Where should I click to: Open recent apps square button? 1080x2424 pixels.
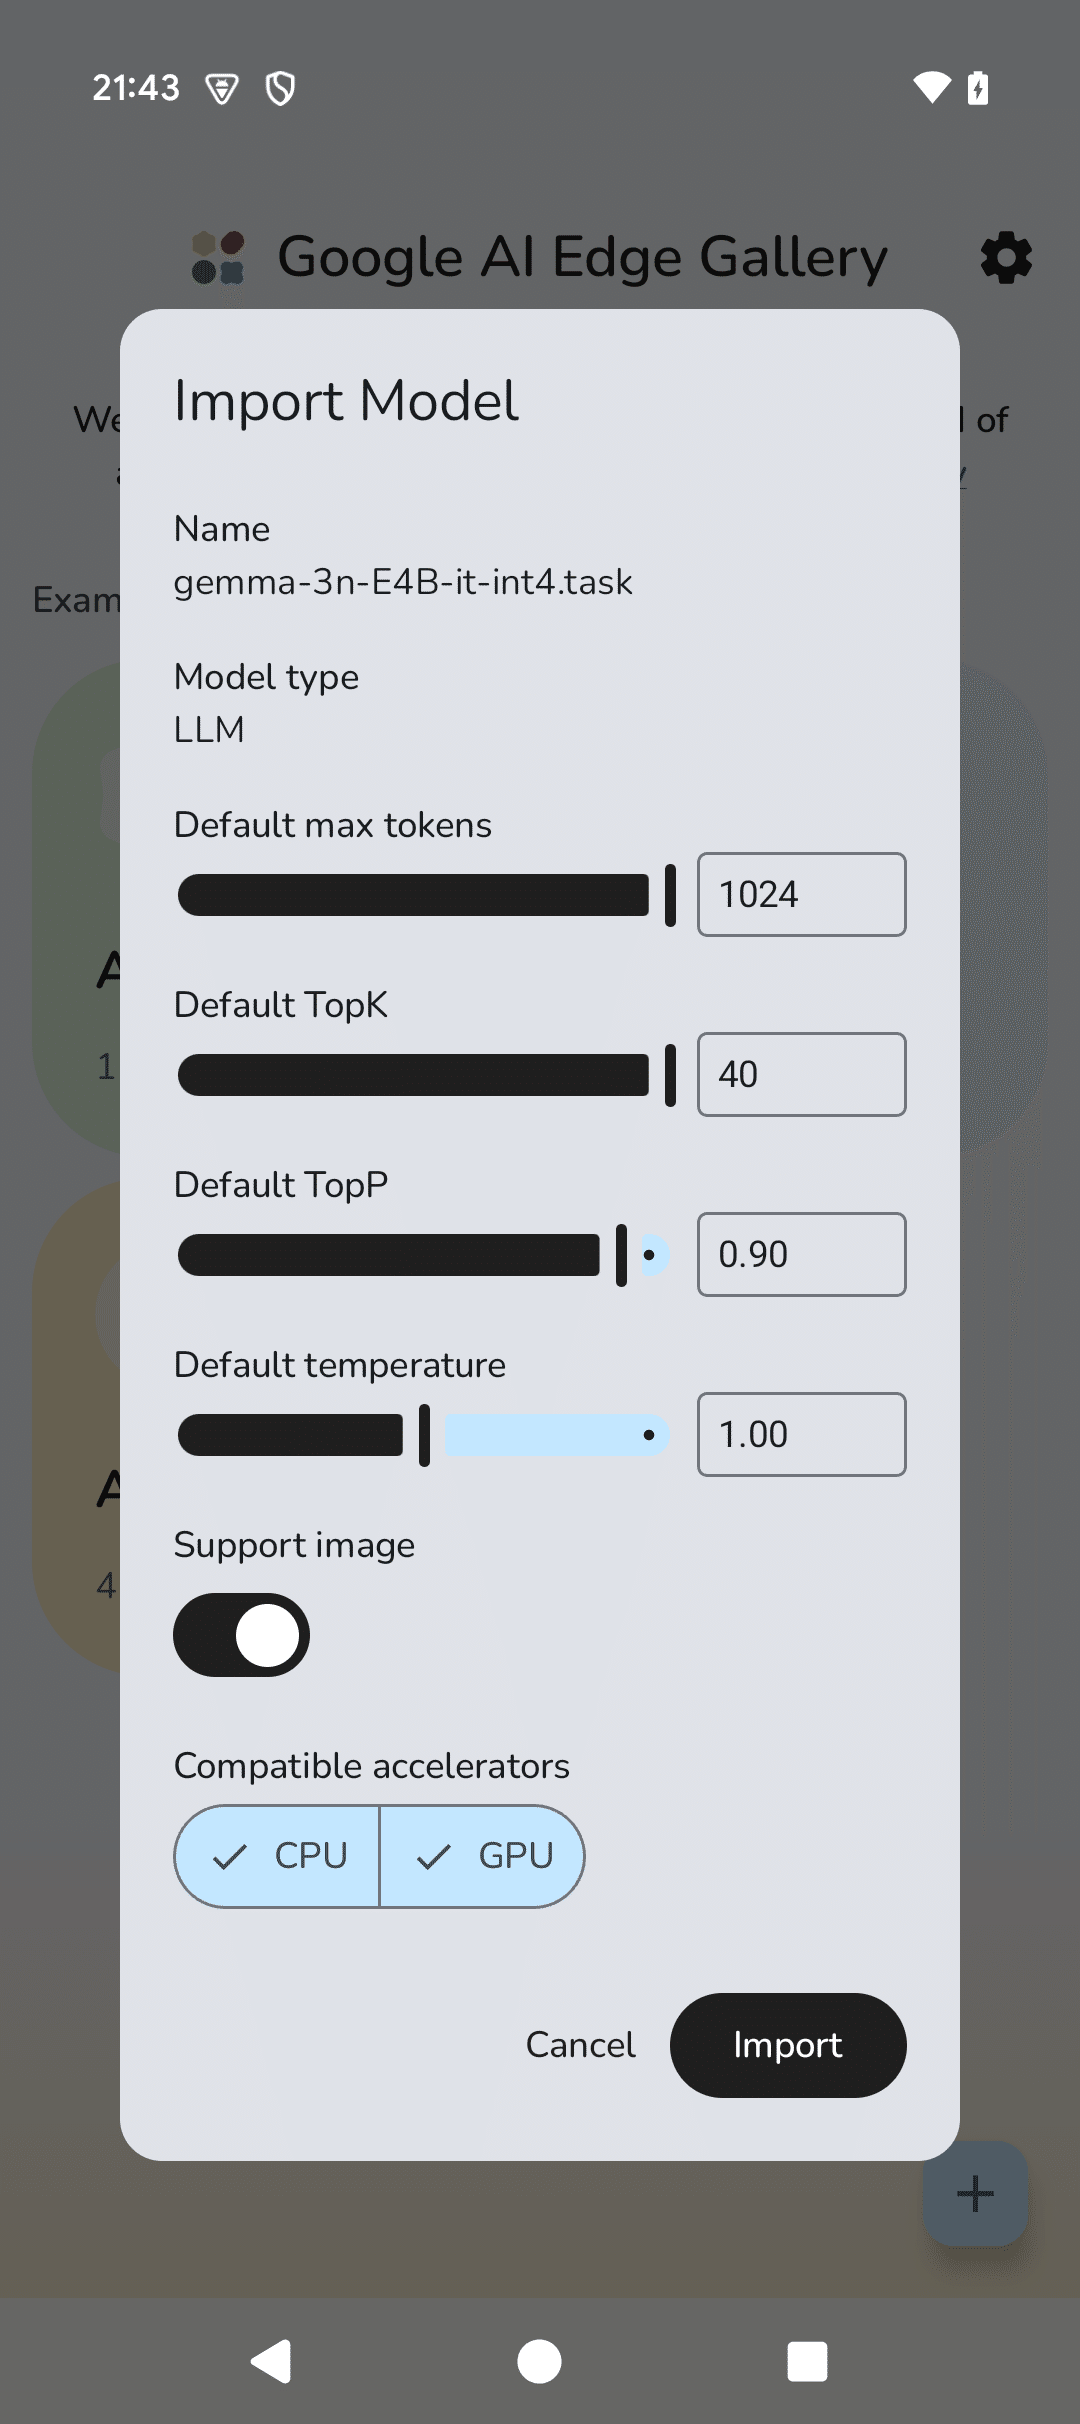pos(807,2362)
